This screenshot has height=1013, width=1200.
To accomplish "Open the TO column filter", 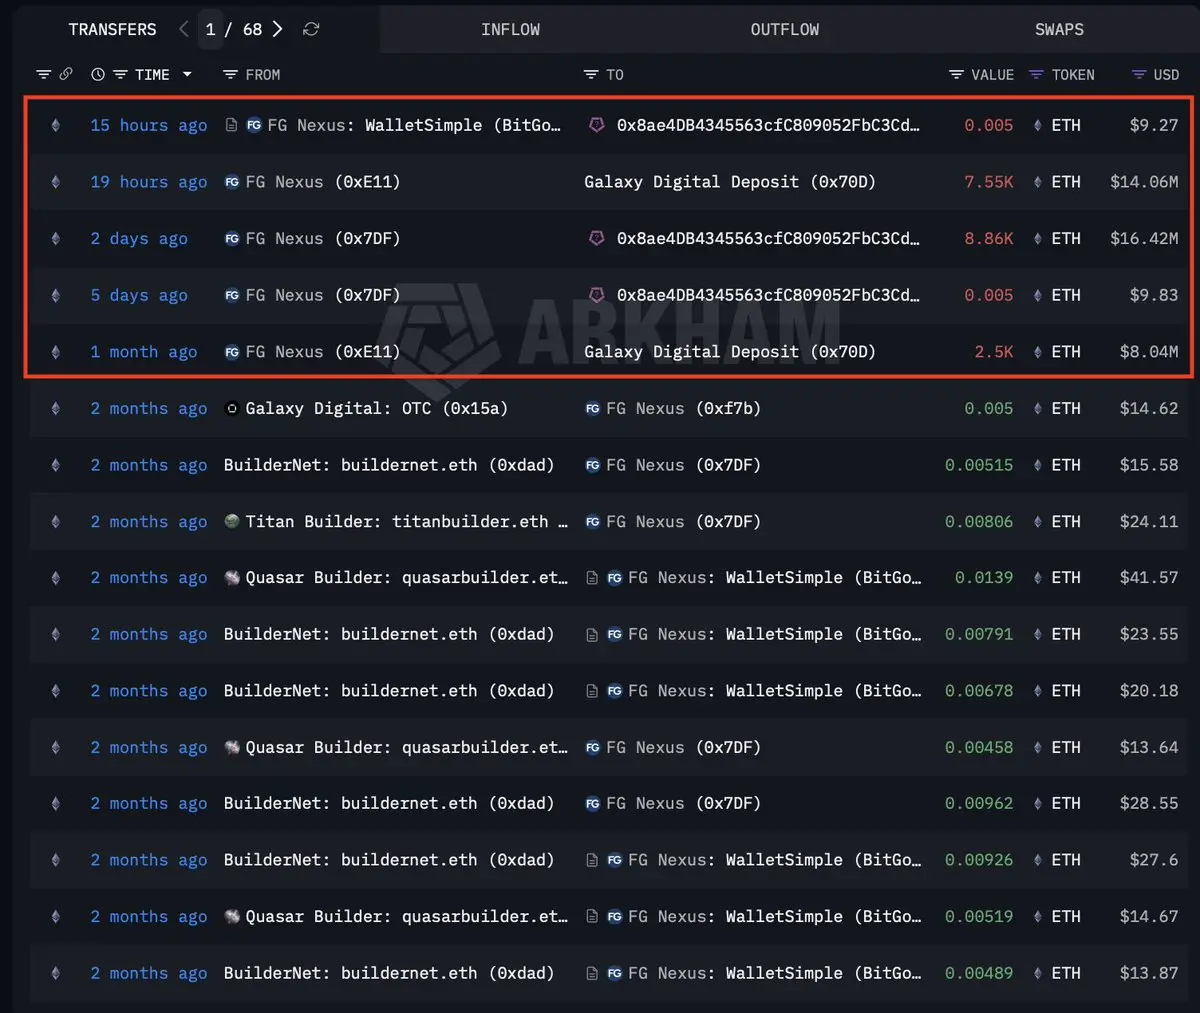I will pyautogui.click(x=591, y=75).
